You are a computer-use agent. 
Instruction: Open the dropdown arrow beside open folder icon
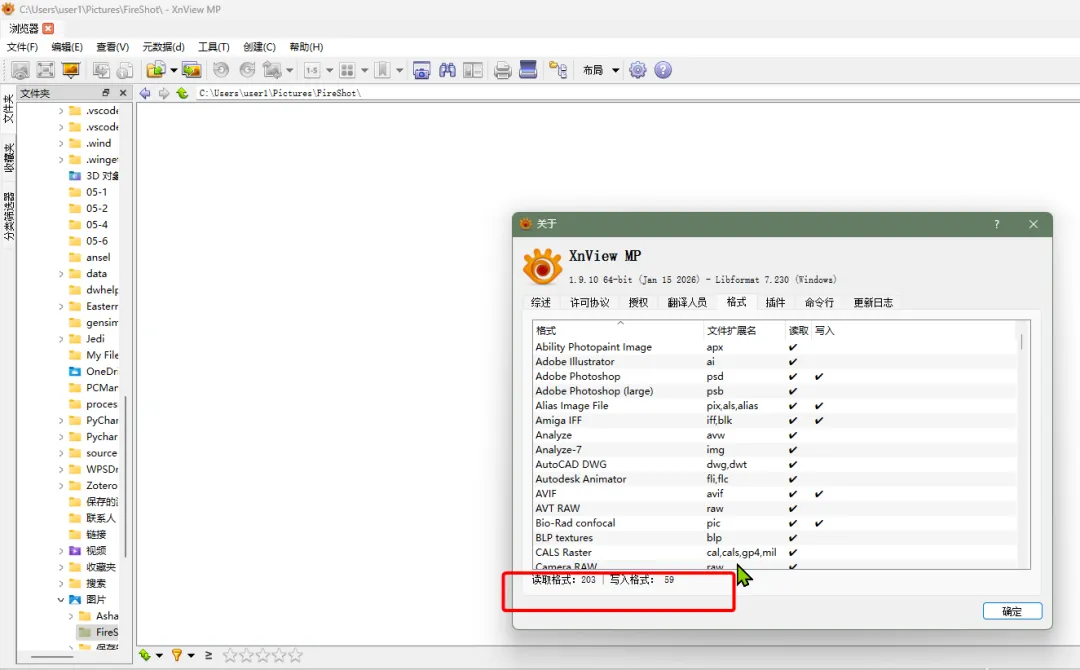click(174, 70)
